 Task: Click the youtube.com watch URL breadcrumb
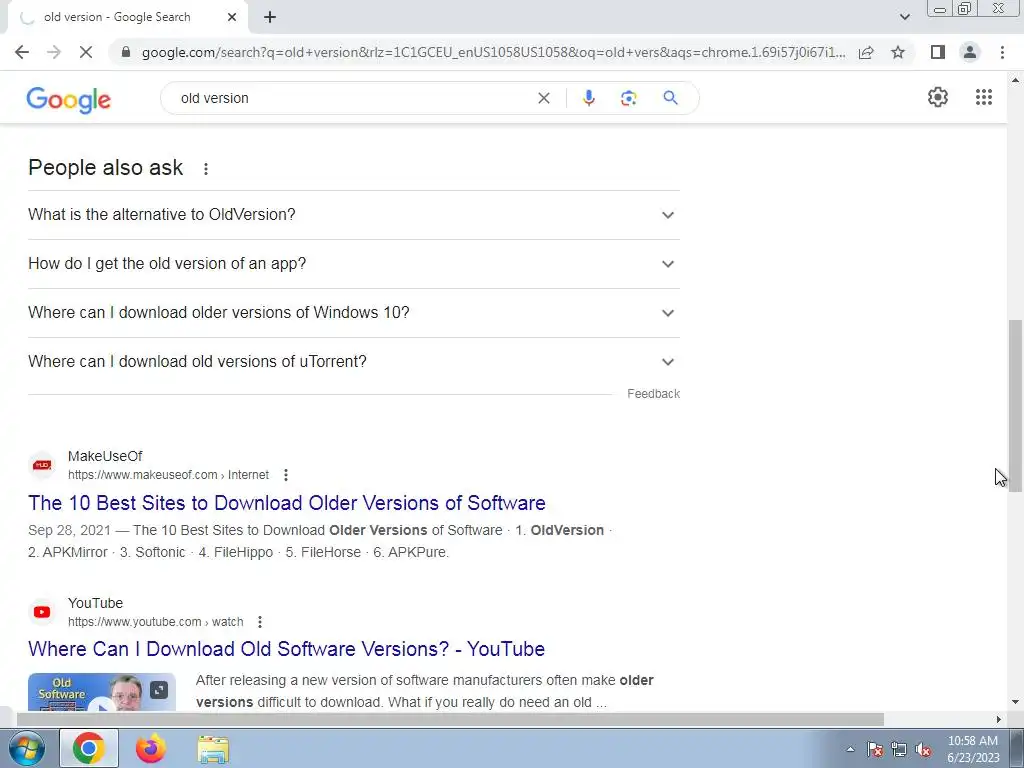155,622
